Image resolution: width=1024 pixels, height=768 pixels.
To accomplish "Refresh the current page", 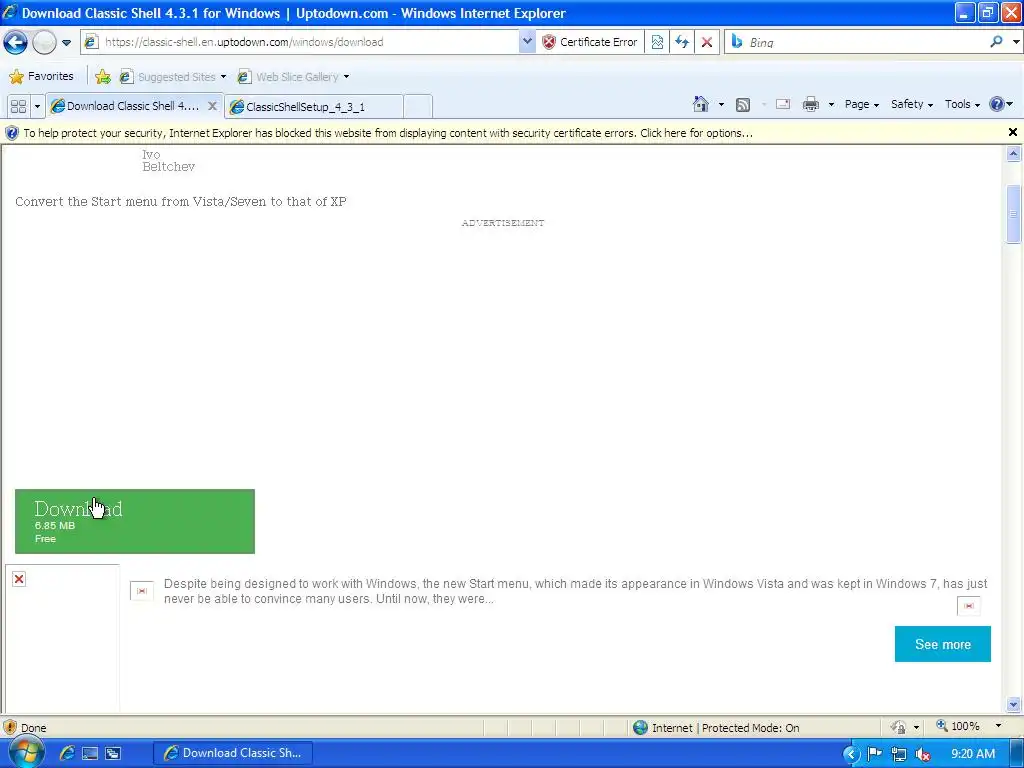I will 682,42.
